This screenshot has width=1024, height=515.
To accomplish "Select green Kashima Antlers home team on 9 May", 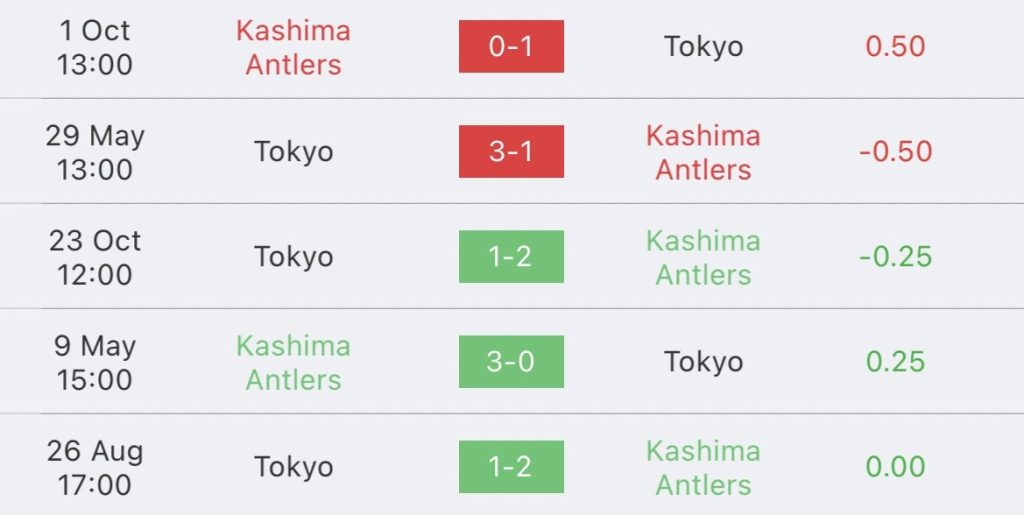I will 293,362.
